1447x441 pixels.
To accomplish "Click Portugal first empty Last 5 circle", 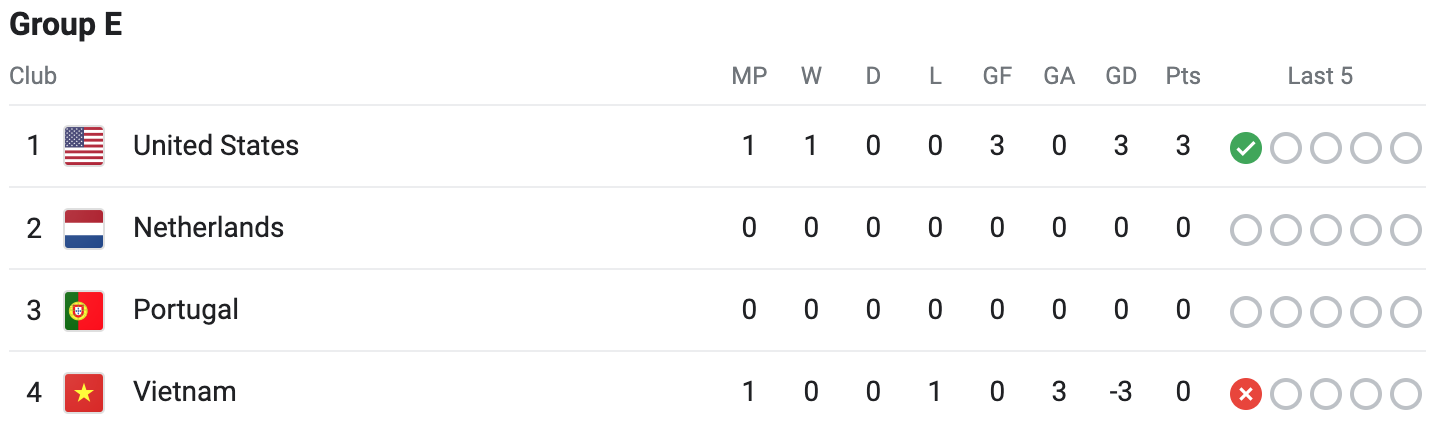I will 1245,312.
